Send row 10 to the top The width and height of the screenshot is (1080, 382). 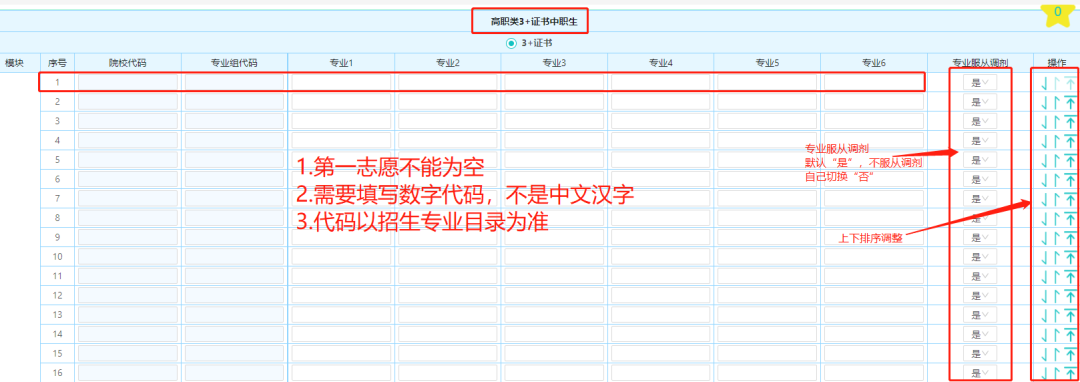(x=1070, y=257)
